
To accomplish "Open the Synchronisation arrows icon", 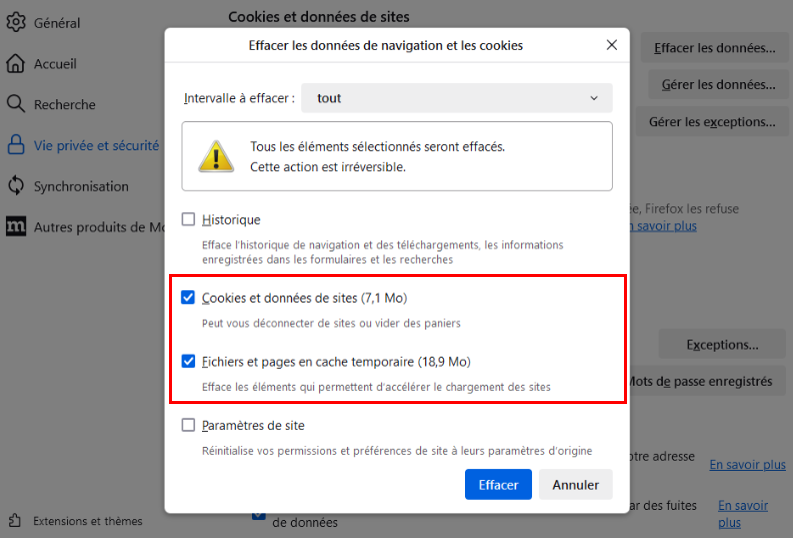I will (16, 186).
